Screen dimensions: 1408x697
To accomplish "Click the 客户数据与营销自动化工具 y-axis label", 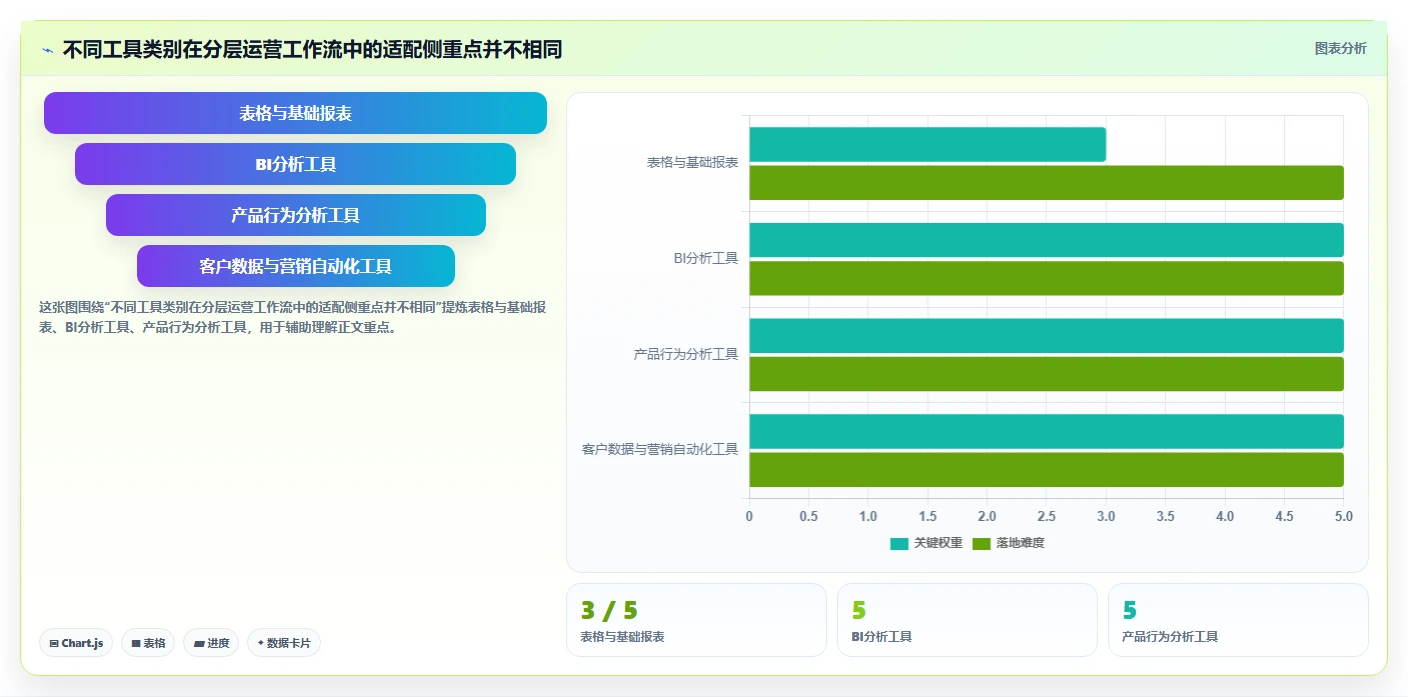I will click(660, 450).
